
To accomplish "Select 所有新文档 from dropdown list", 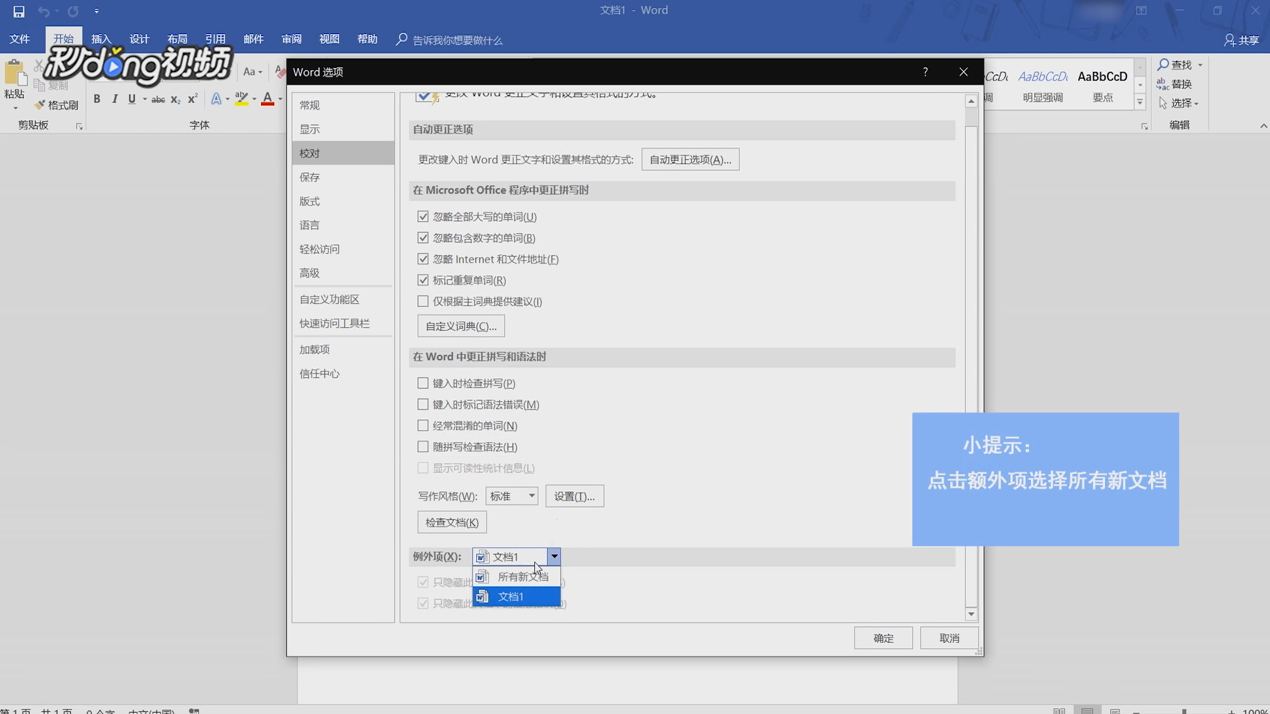I will pos(516,577).
